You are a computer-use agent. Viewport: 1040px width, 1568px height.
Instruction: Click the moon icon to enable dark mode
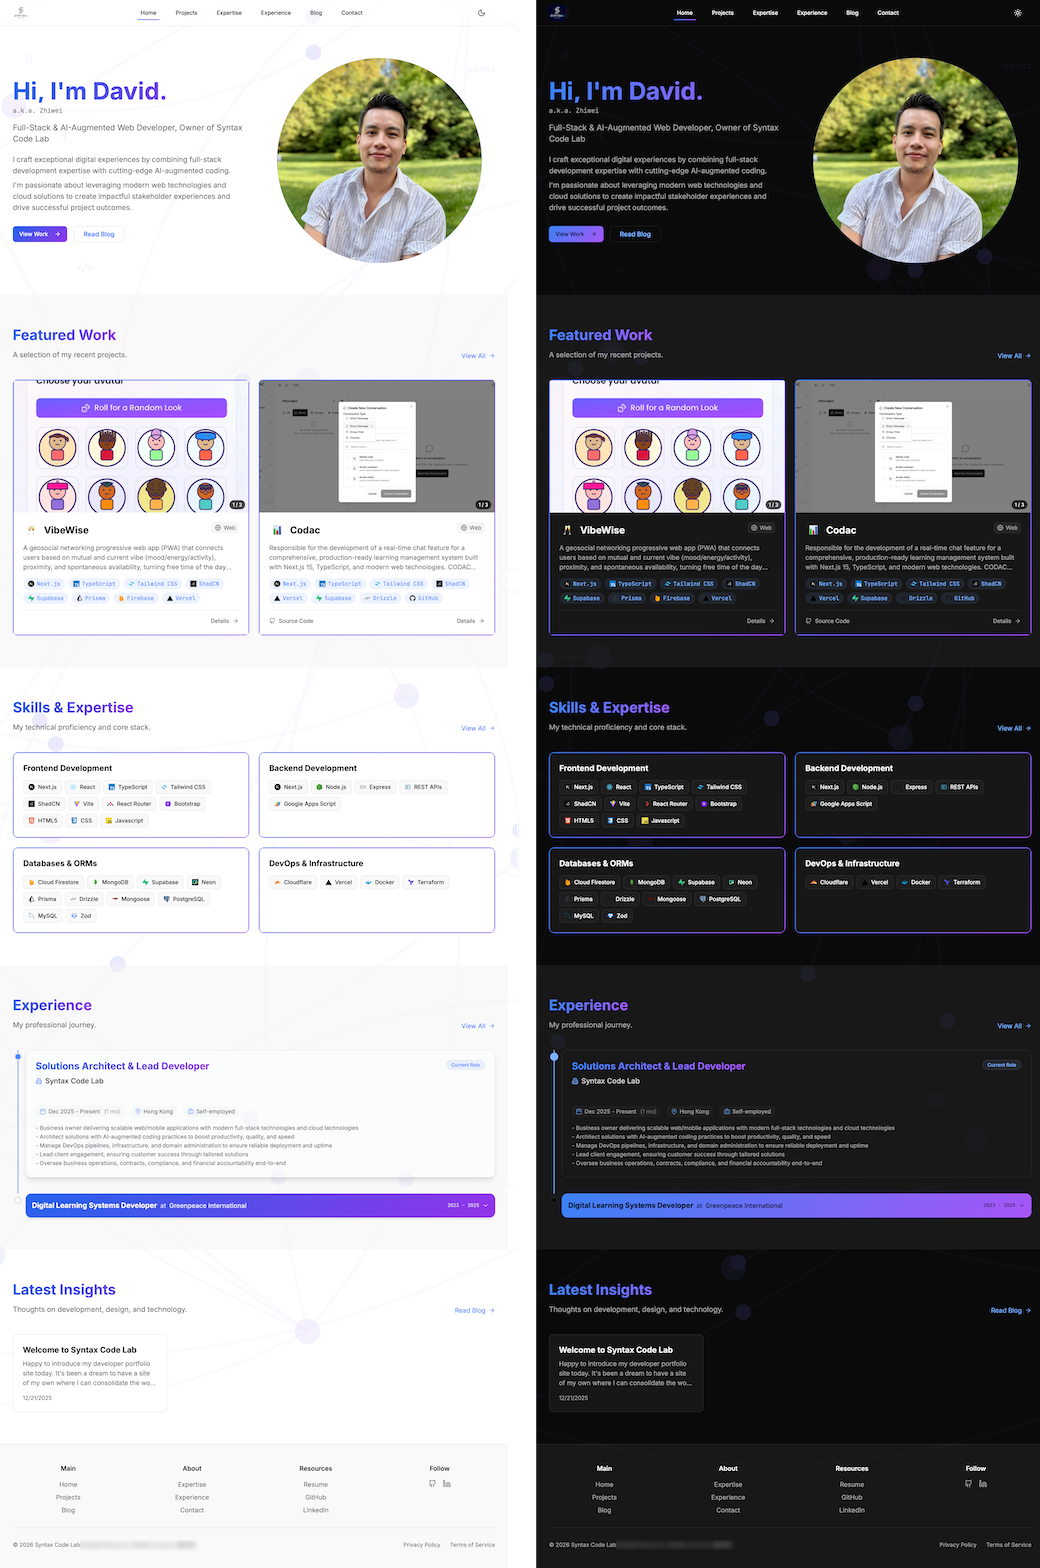coord(482,13)
